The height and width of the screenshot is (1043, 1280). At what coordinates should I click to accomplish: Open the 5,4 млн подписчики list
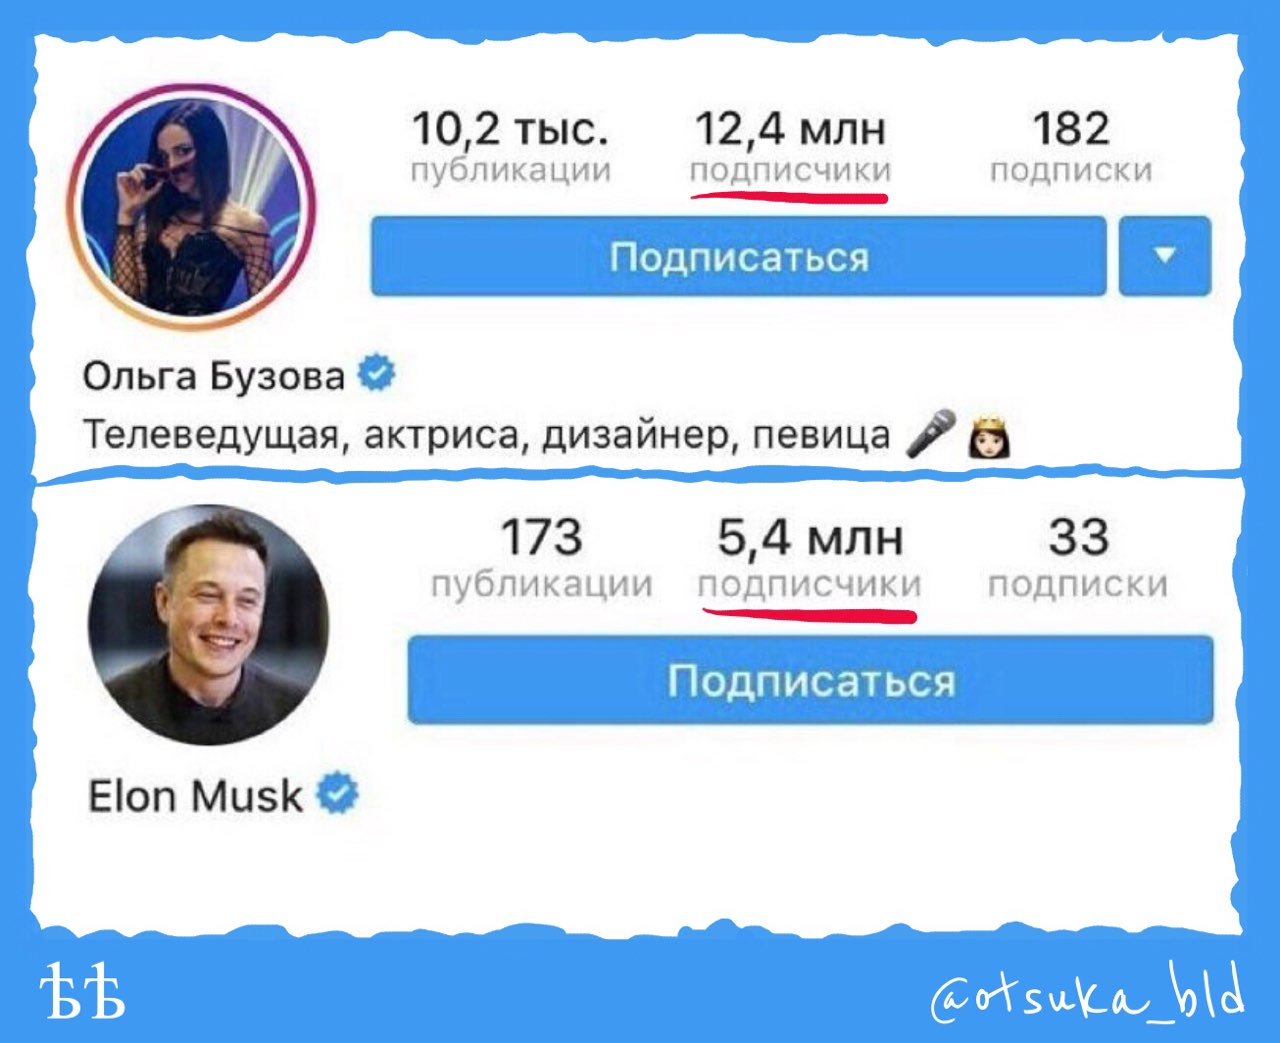click(810, 558)
